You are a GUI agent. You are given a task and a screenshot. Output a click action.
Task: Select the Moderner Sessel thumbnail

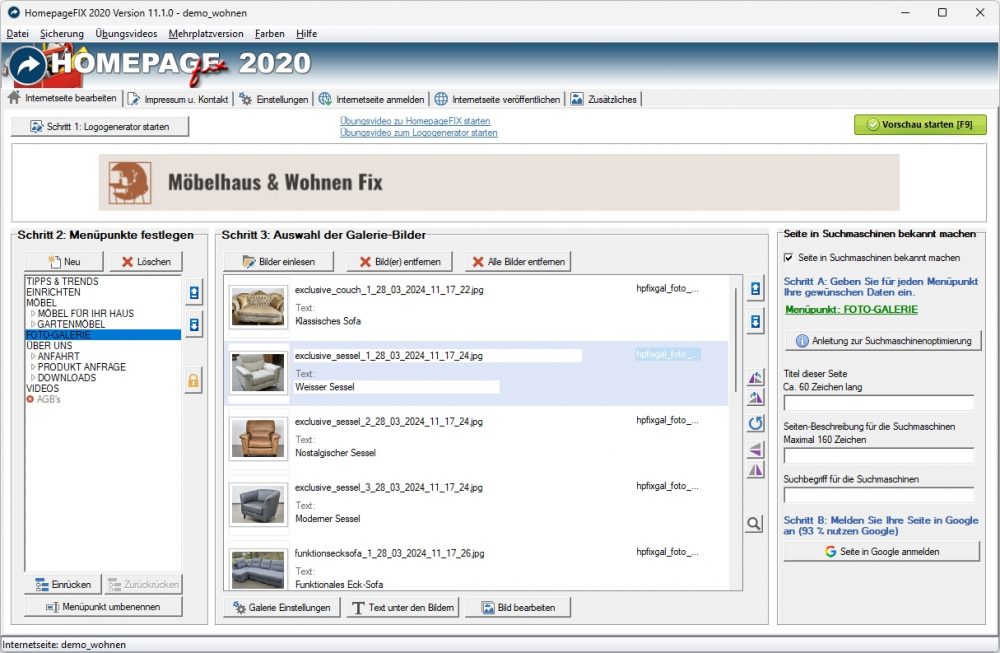[x=258, y=504]
